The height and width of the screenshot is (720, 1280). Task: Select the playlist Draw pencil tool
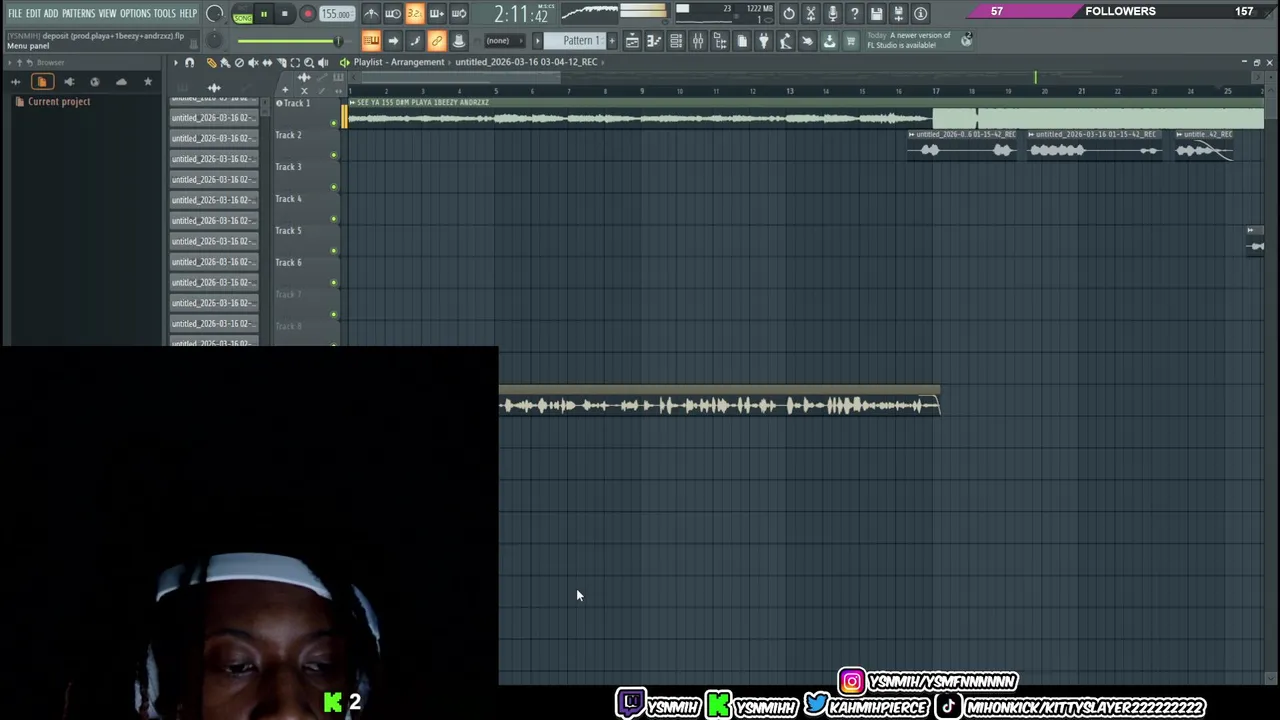pyautogui.click(x=211, y=62)
